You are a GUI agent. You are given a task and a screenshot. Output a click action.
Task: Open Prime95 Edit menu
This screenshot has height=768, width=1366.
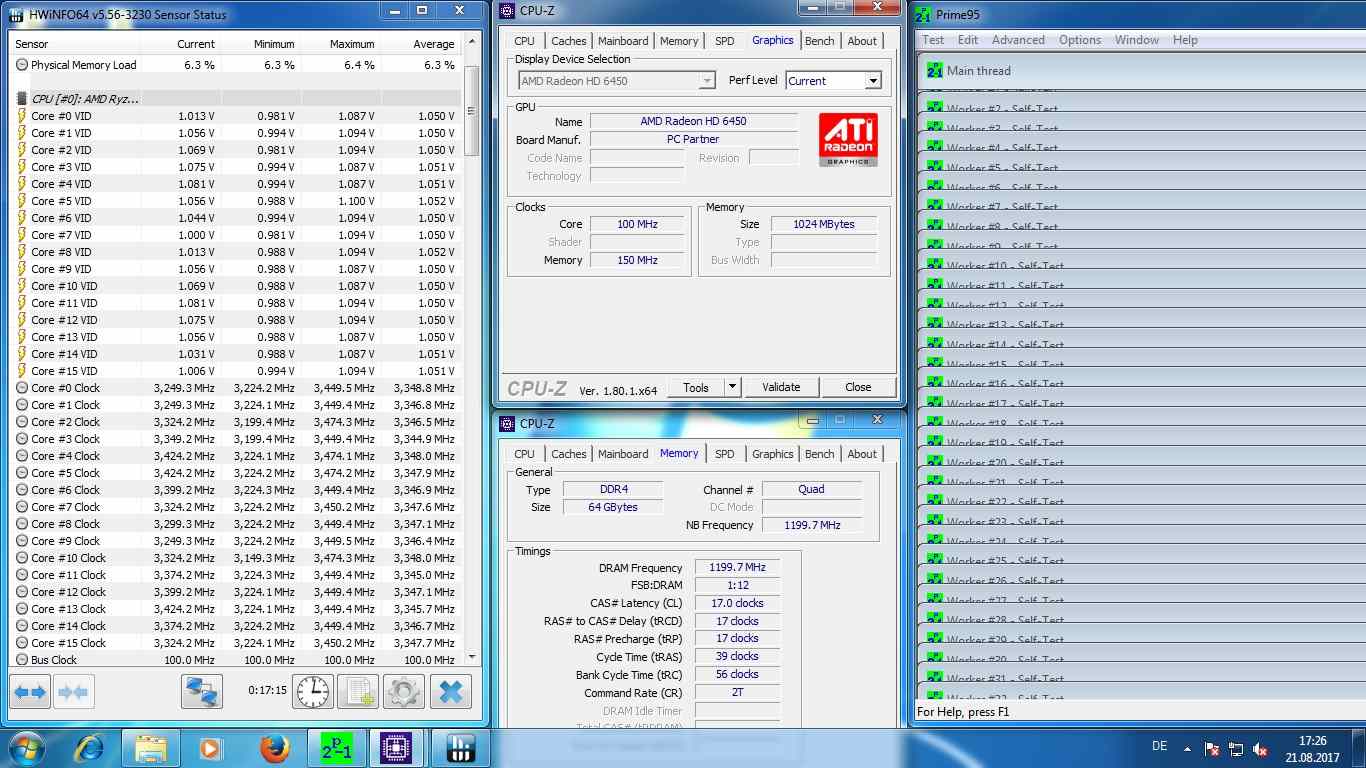click(968, 40)
